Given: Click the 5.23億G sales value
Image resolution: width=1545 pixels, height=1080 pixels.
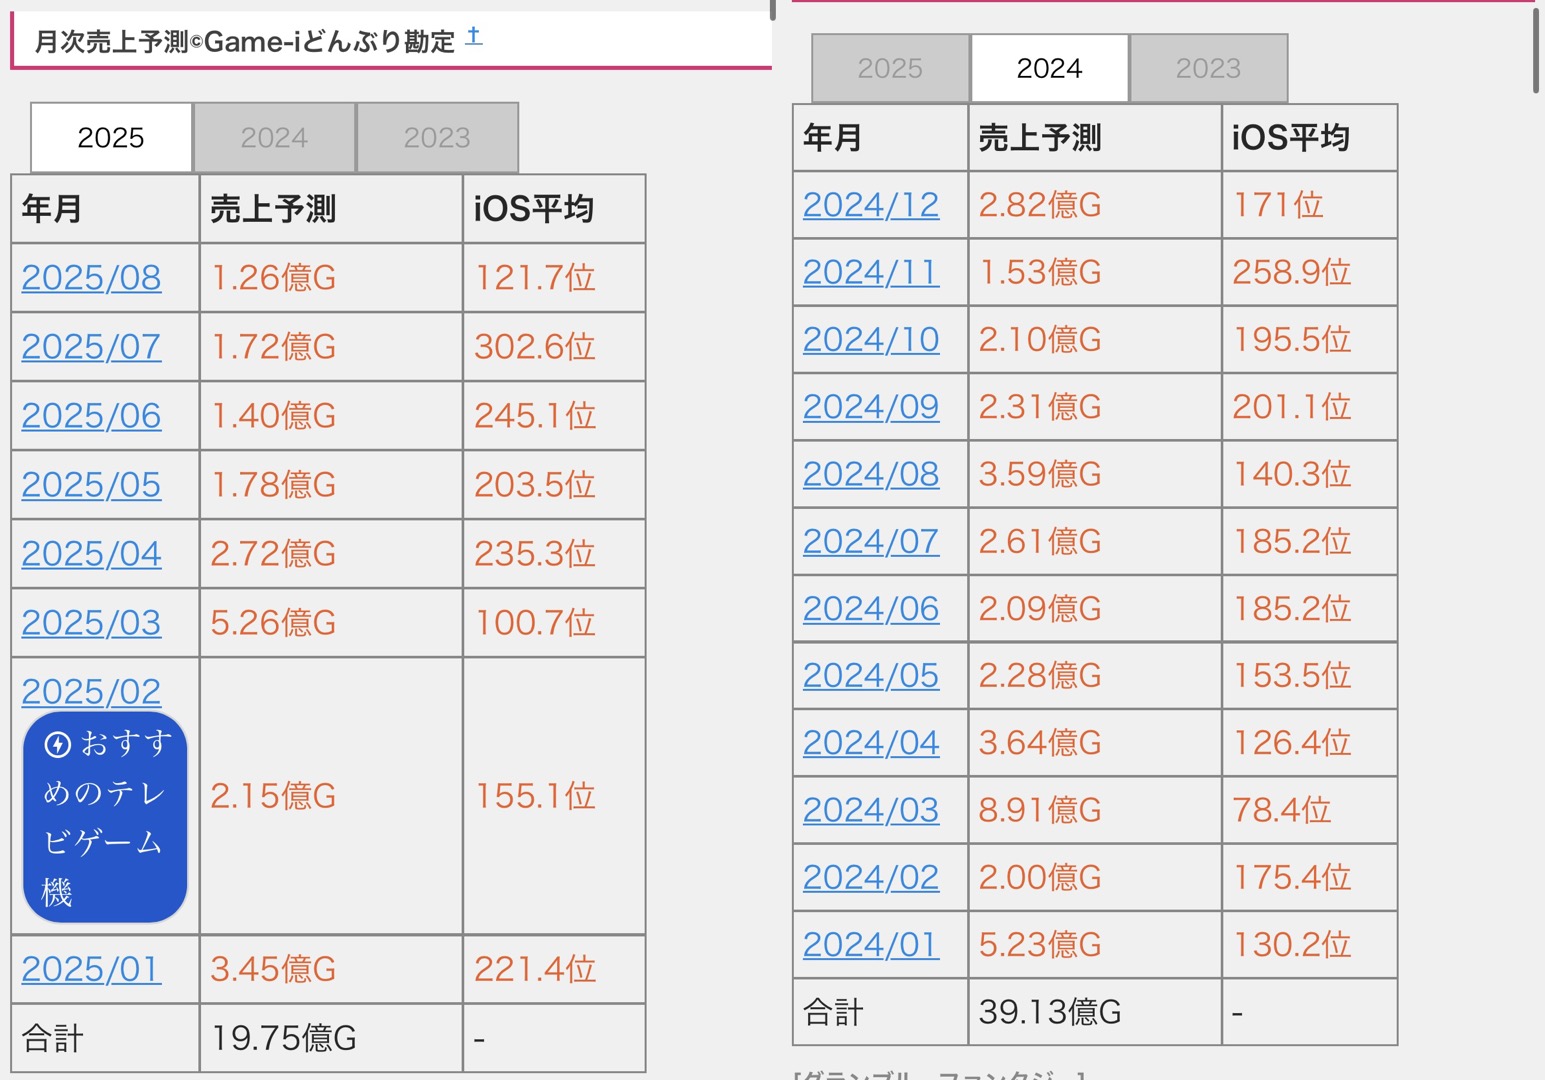Looking at the screenshot, I should tap(1040, 944).
